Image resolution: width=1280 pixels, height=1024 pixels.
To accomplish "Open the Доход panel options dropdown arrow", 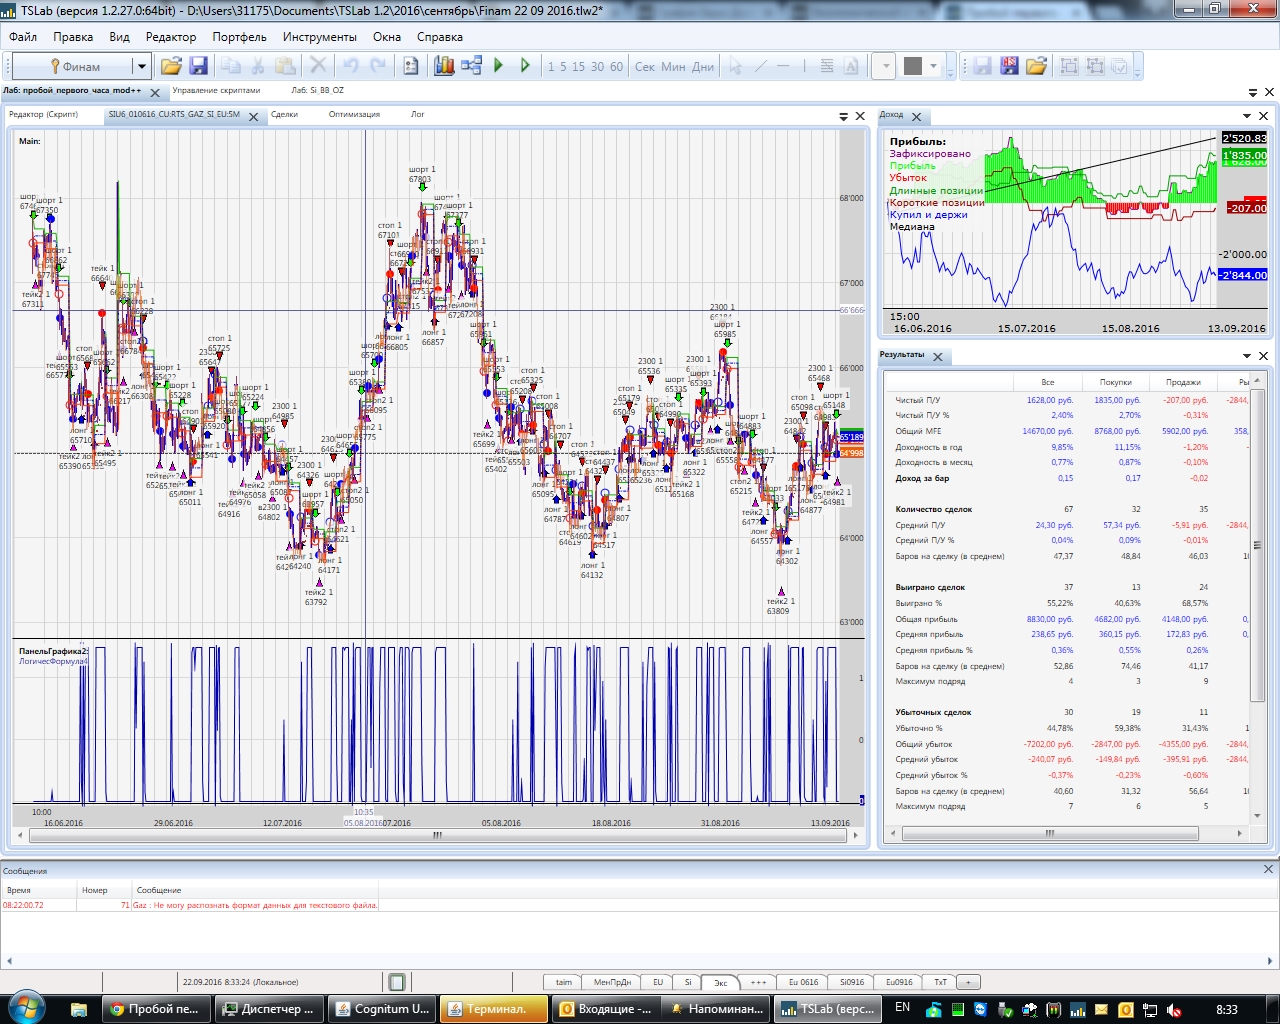I will [x=1247, y=116].
